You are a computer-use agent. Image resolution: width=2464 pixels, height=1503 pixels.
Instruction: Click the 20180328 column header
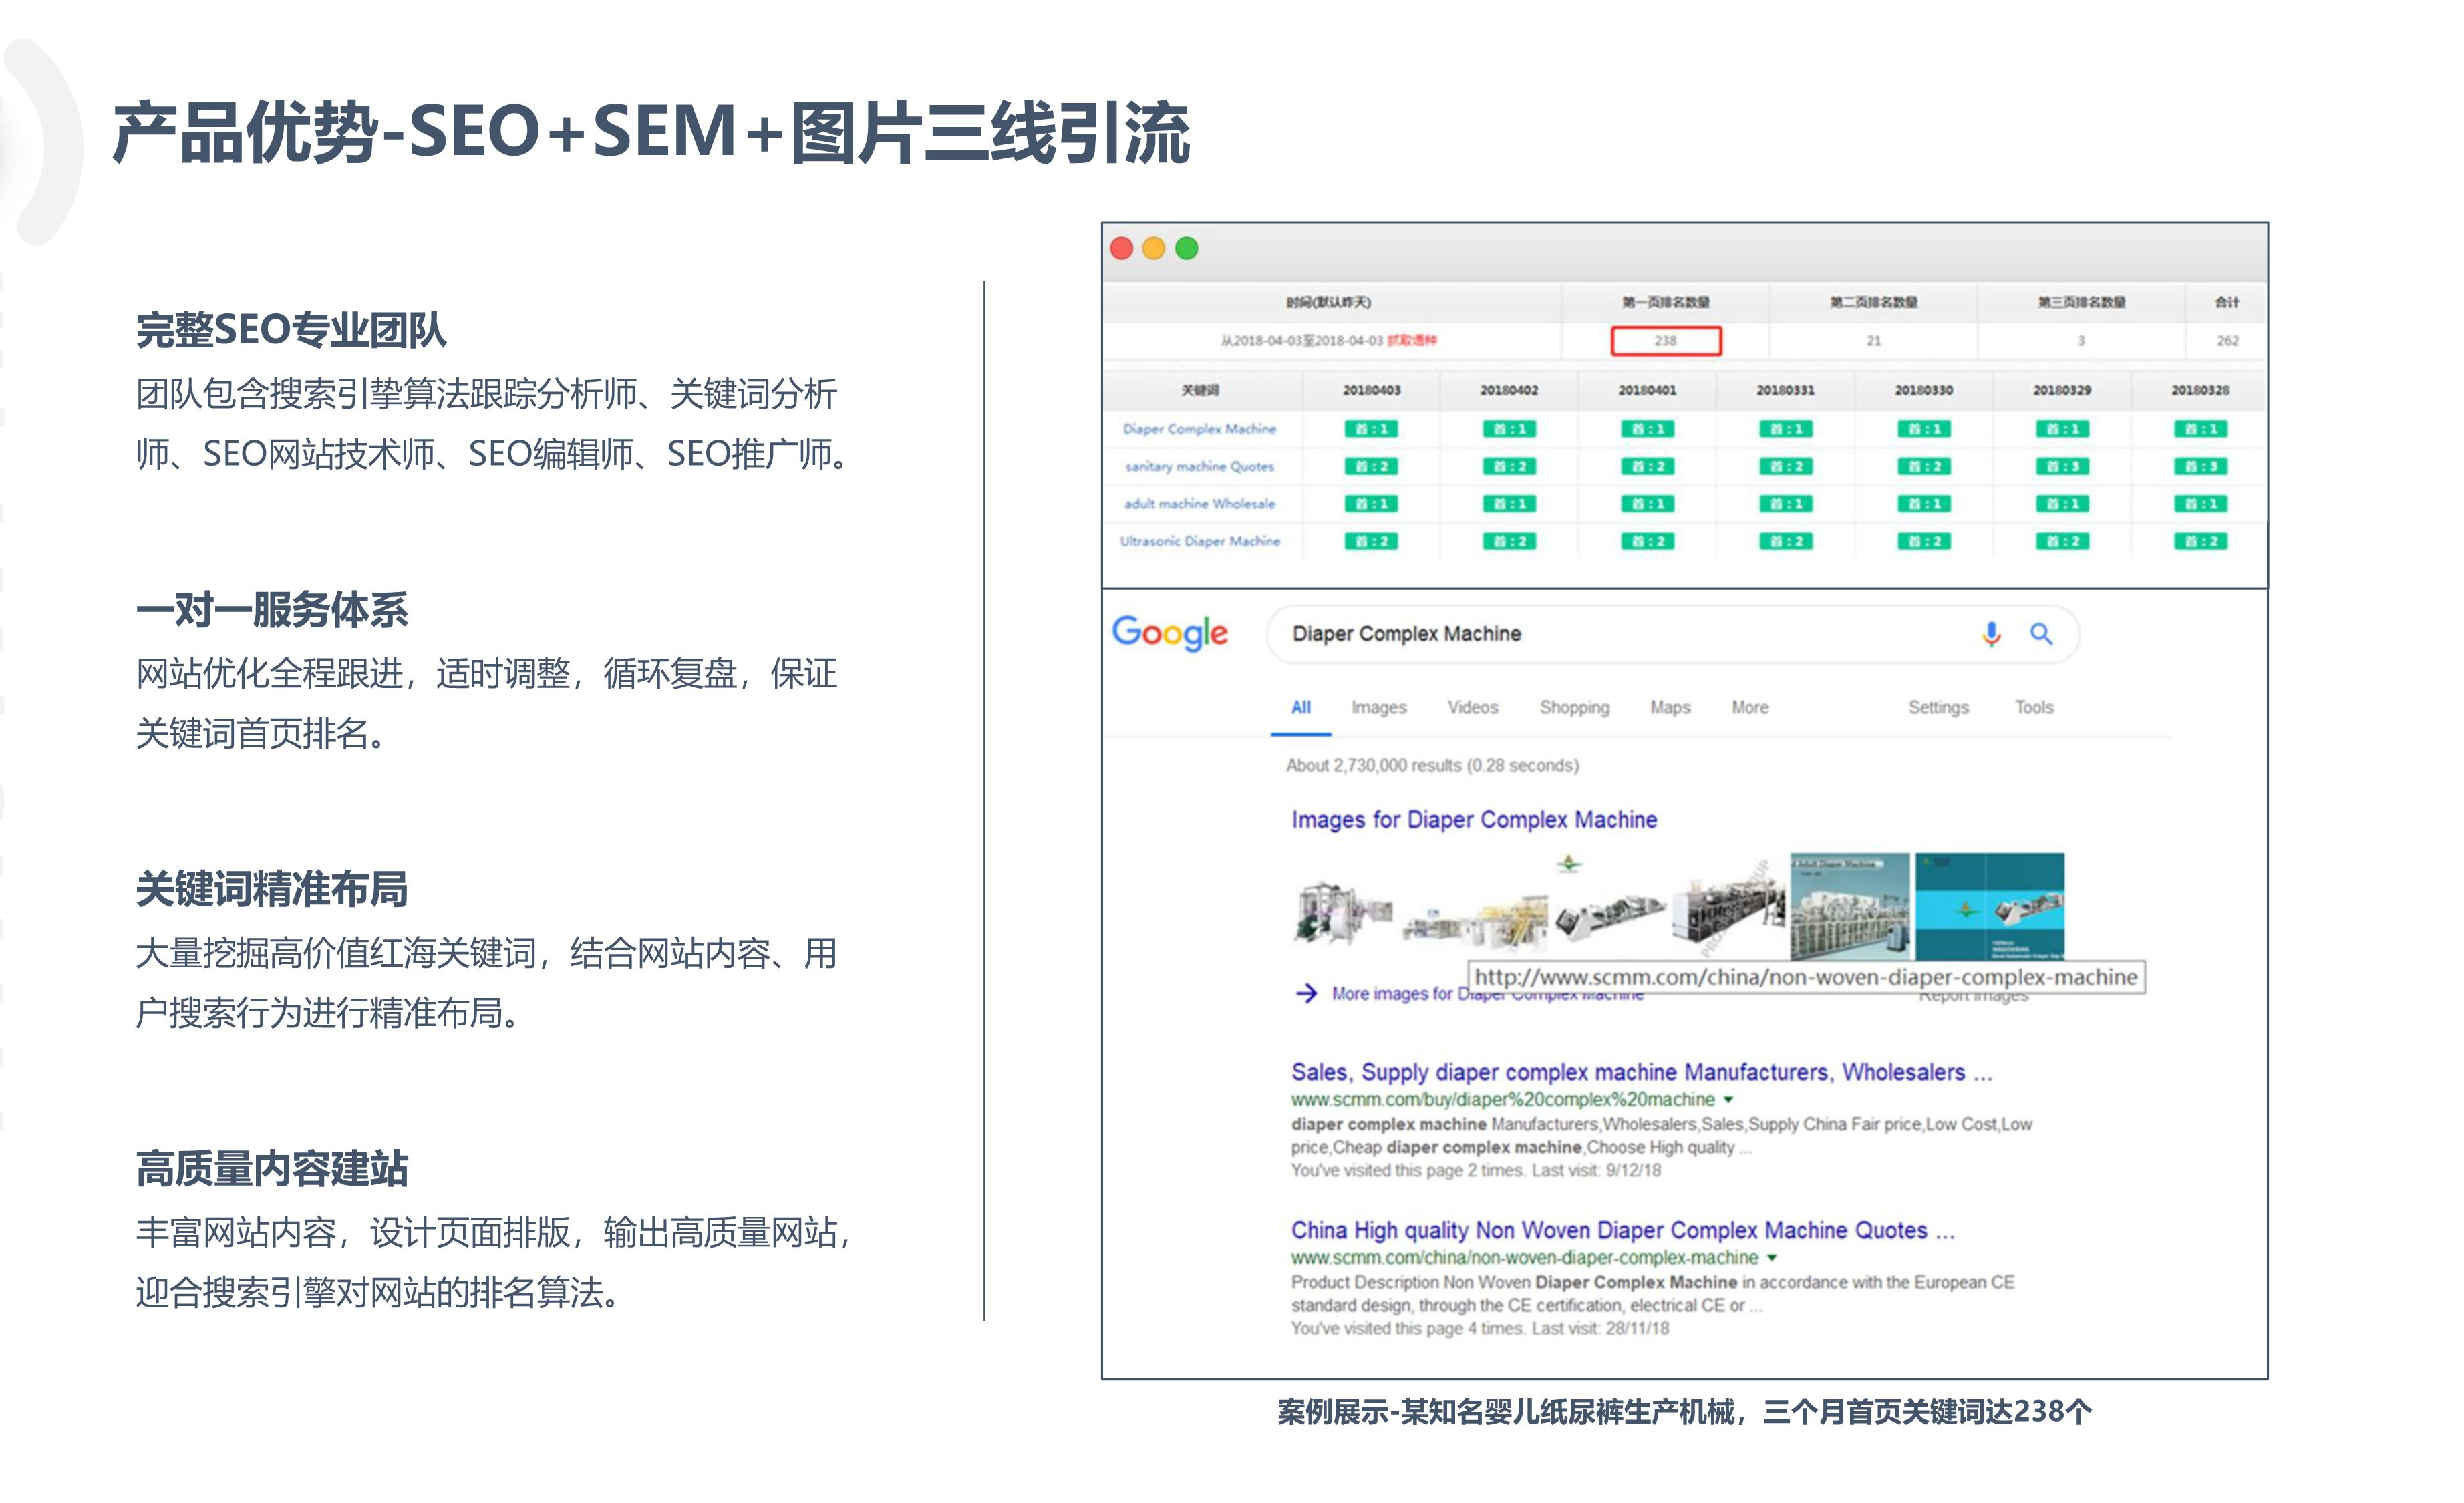pos(2199,390)
